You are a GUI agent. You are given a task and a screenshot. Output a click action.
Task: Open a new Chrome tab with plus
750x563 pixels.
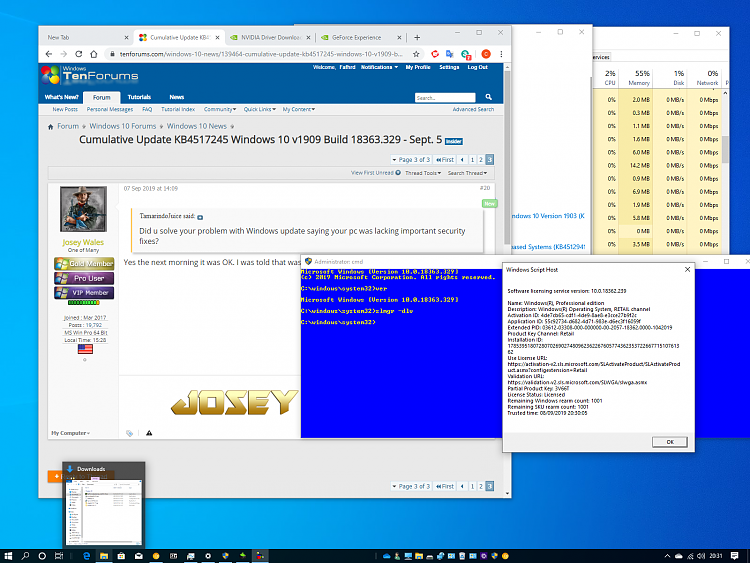(x=417, y=37)
